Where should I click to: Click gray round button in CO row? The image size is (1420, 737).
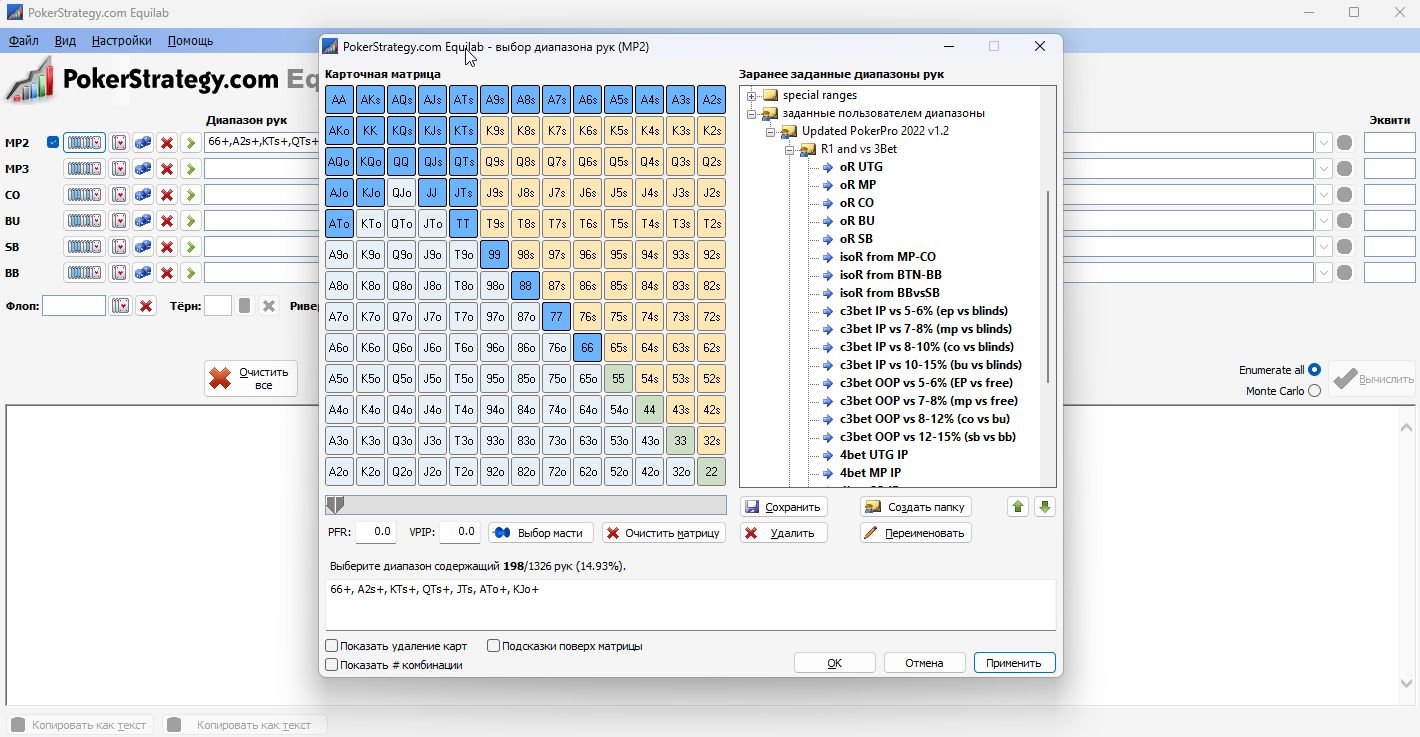point(1344,195)
